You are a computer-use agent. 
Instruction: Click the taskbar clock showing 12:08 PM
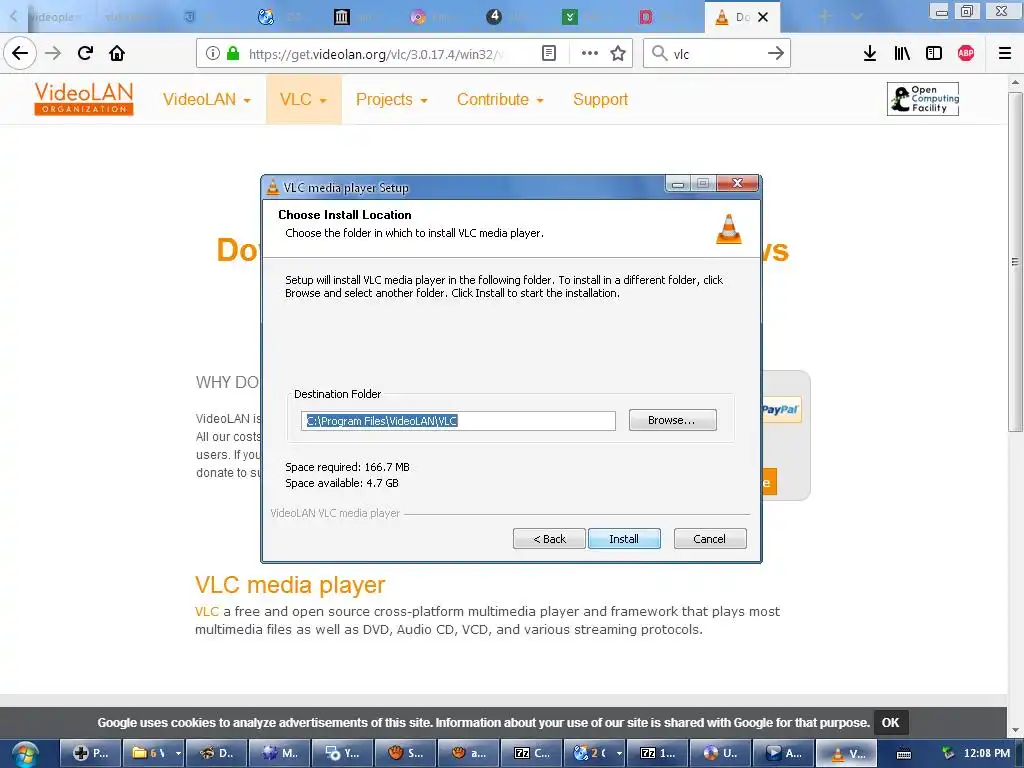tap(987, 753)
